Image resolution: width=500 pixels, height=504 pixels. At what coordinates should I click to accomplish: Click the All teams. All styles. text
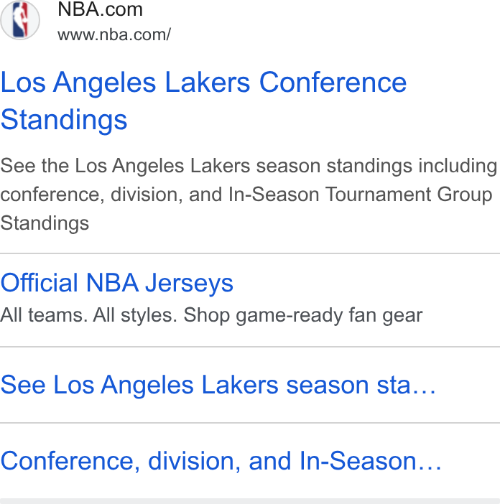click(x=88, y=315)
